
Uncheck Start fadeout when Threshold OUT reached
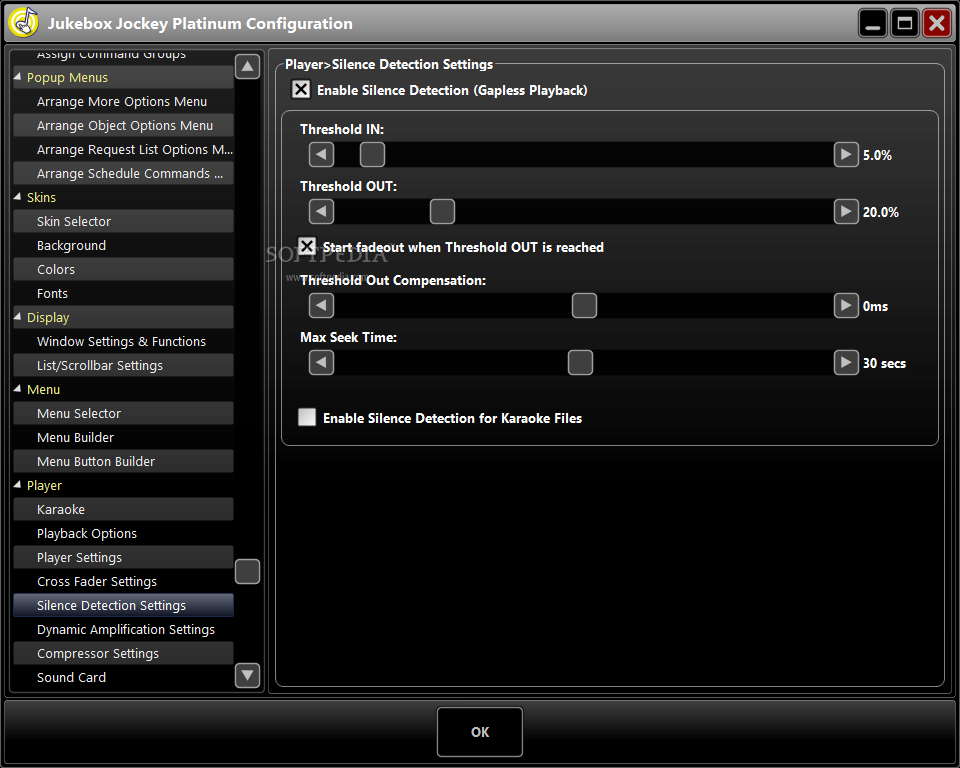[307, 246]
